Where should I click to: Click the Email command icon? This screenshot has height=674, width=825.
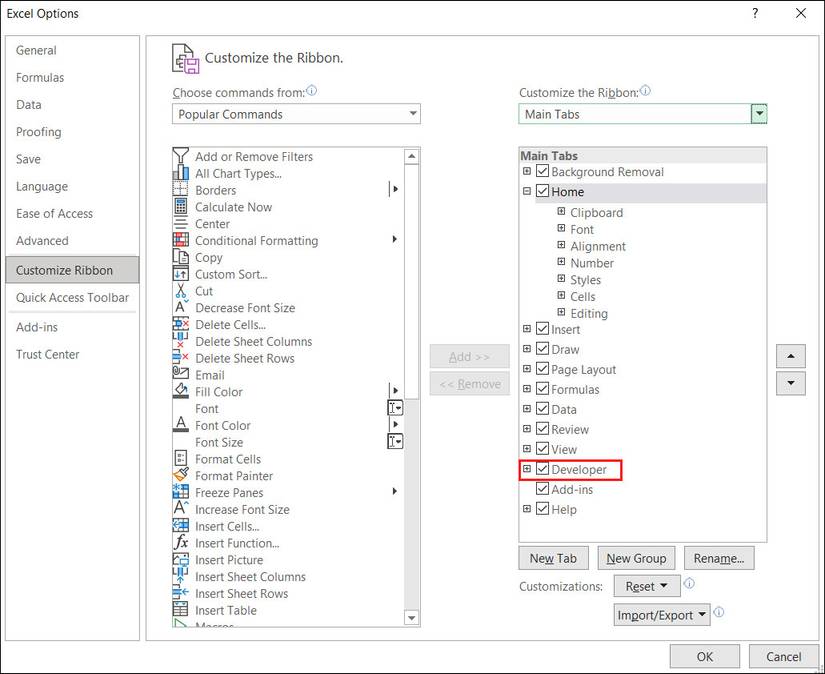tap(180, 373)
